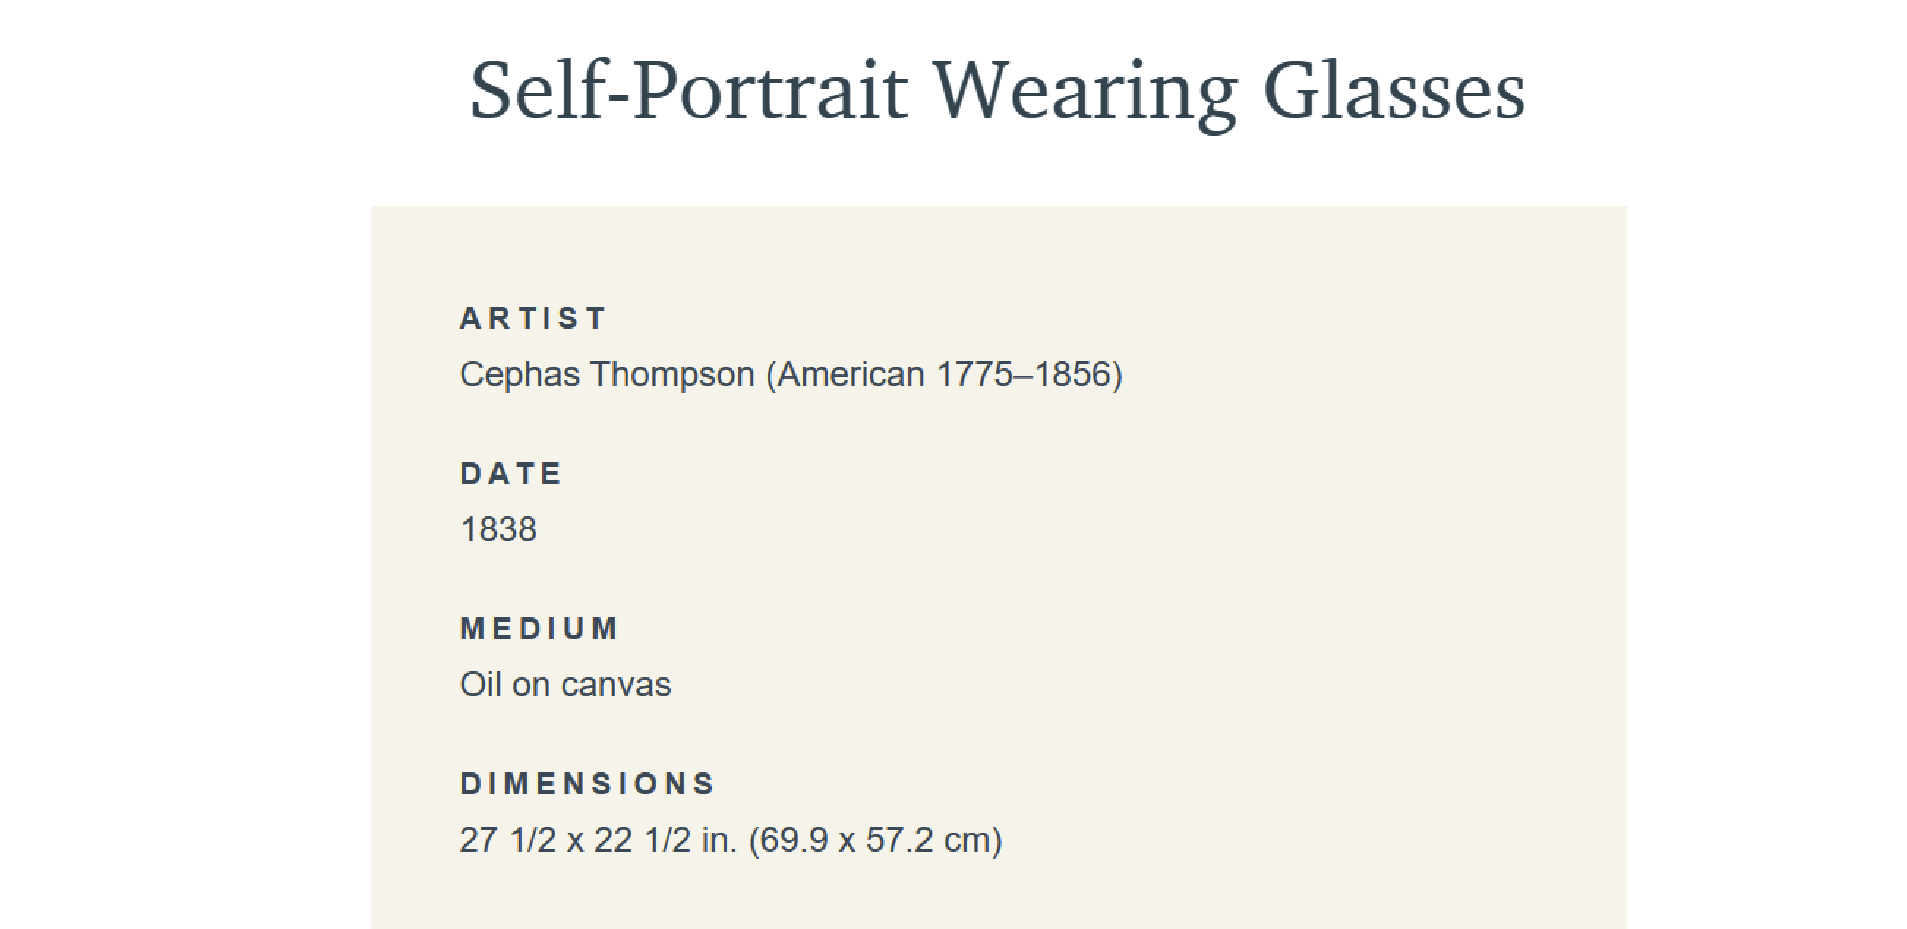Click the word "canvas" in medium value
This screenshot has height=929, width=1907.
click(x=616, y=685)
